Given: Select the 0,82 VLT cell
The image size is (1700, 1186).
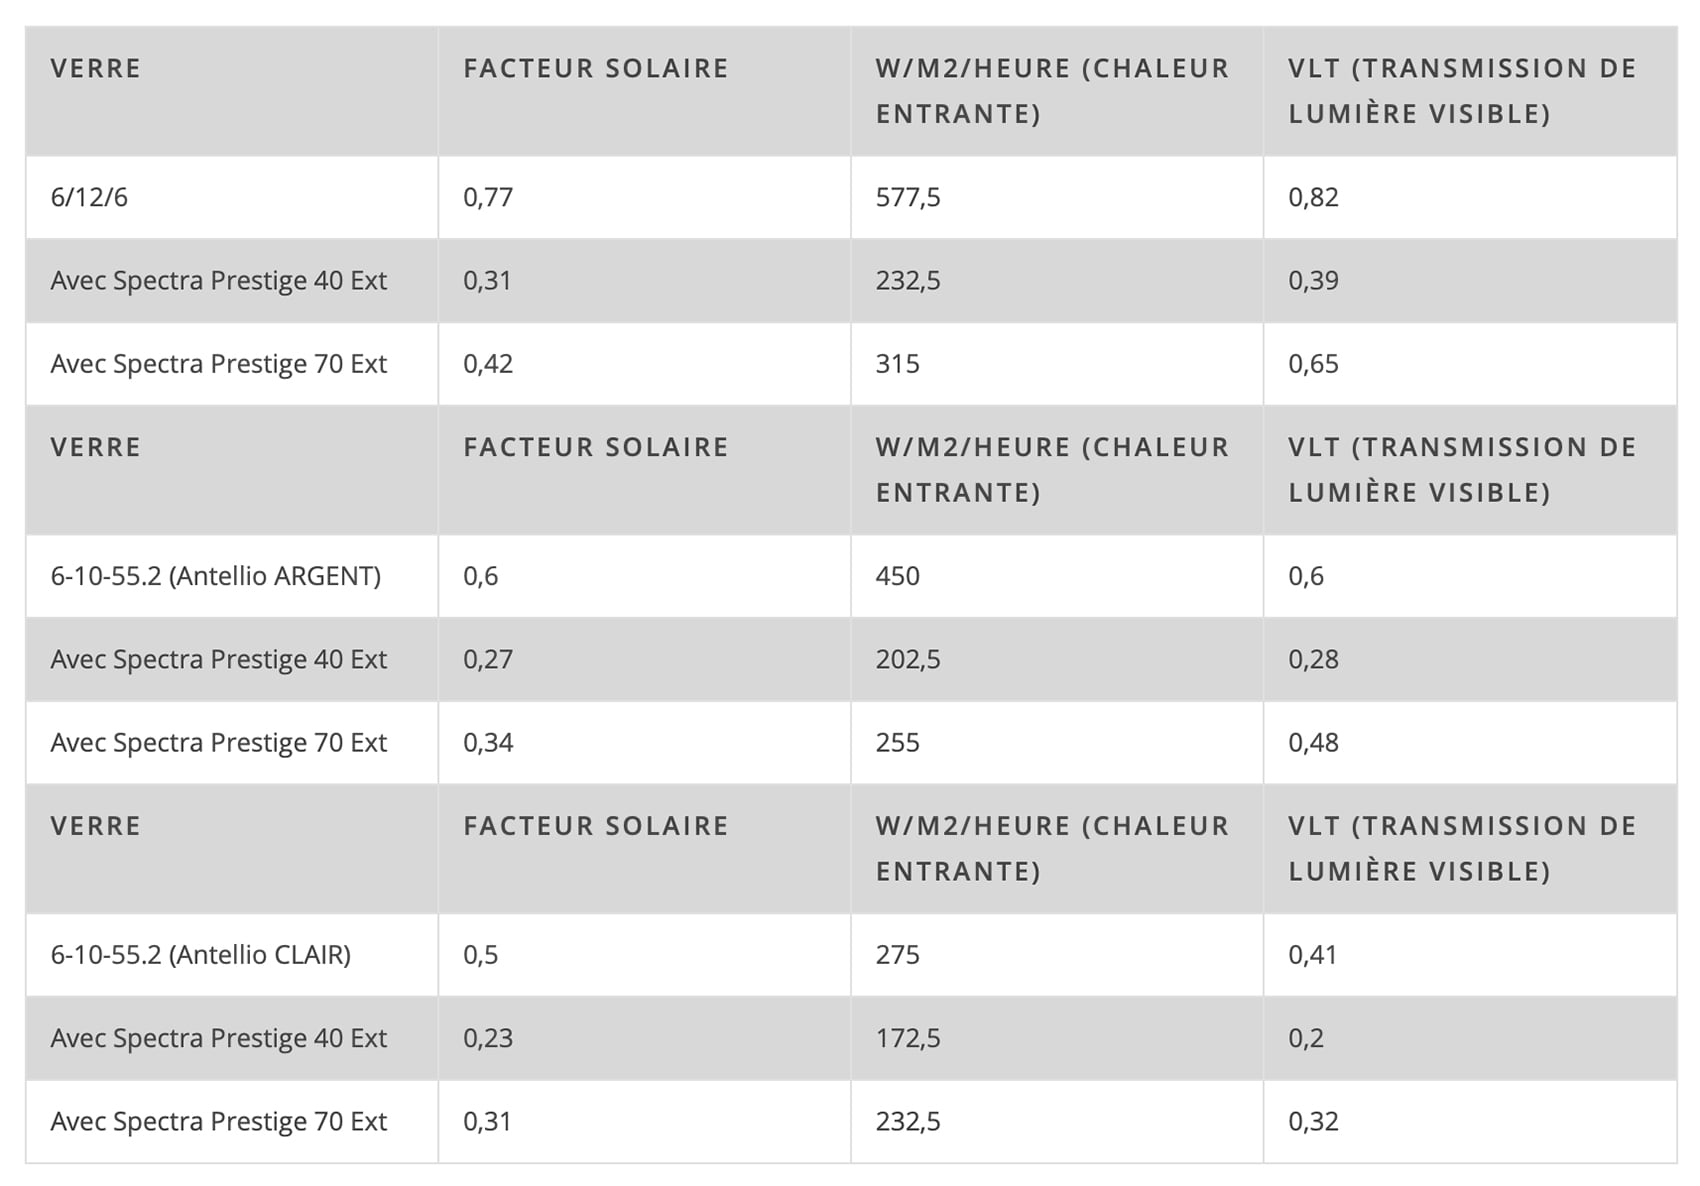Looking at the screenshot, I should pos(1313,197).
